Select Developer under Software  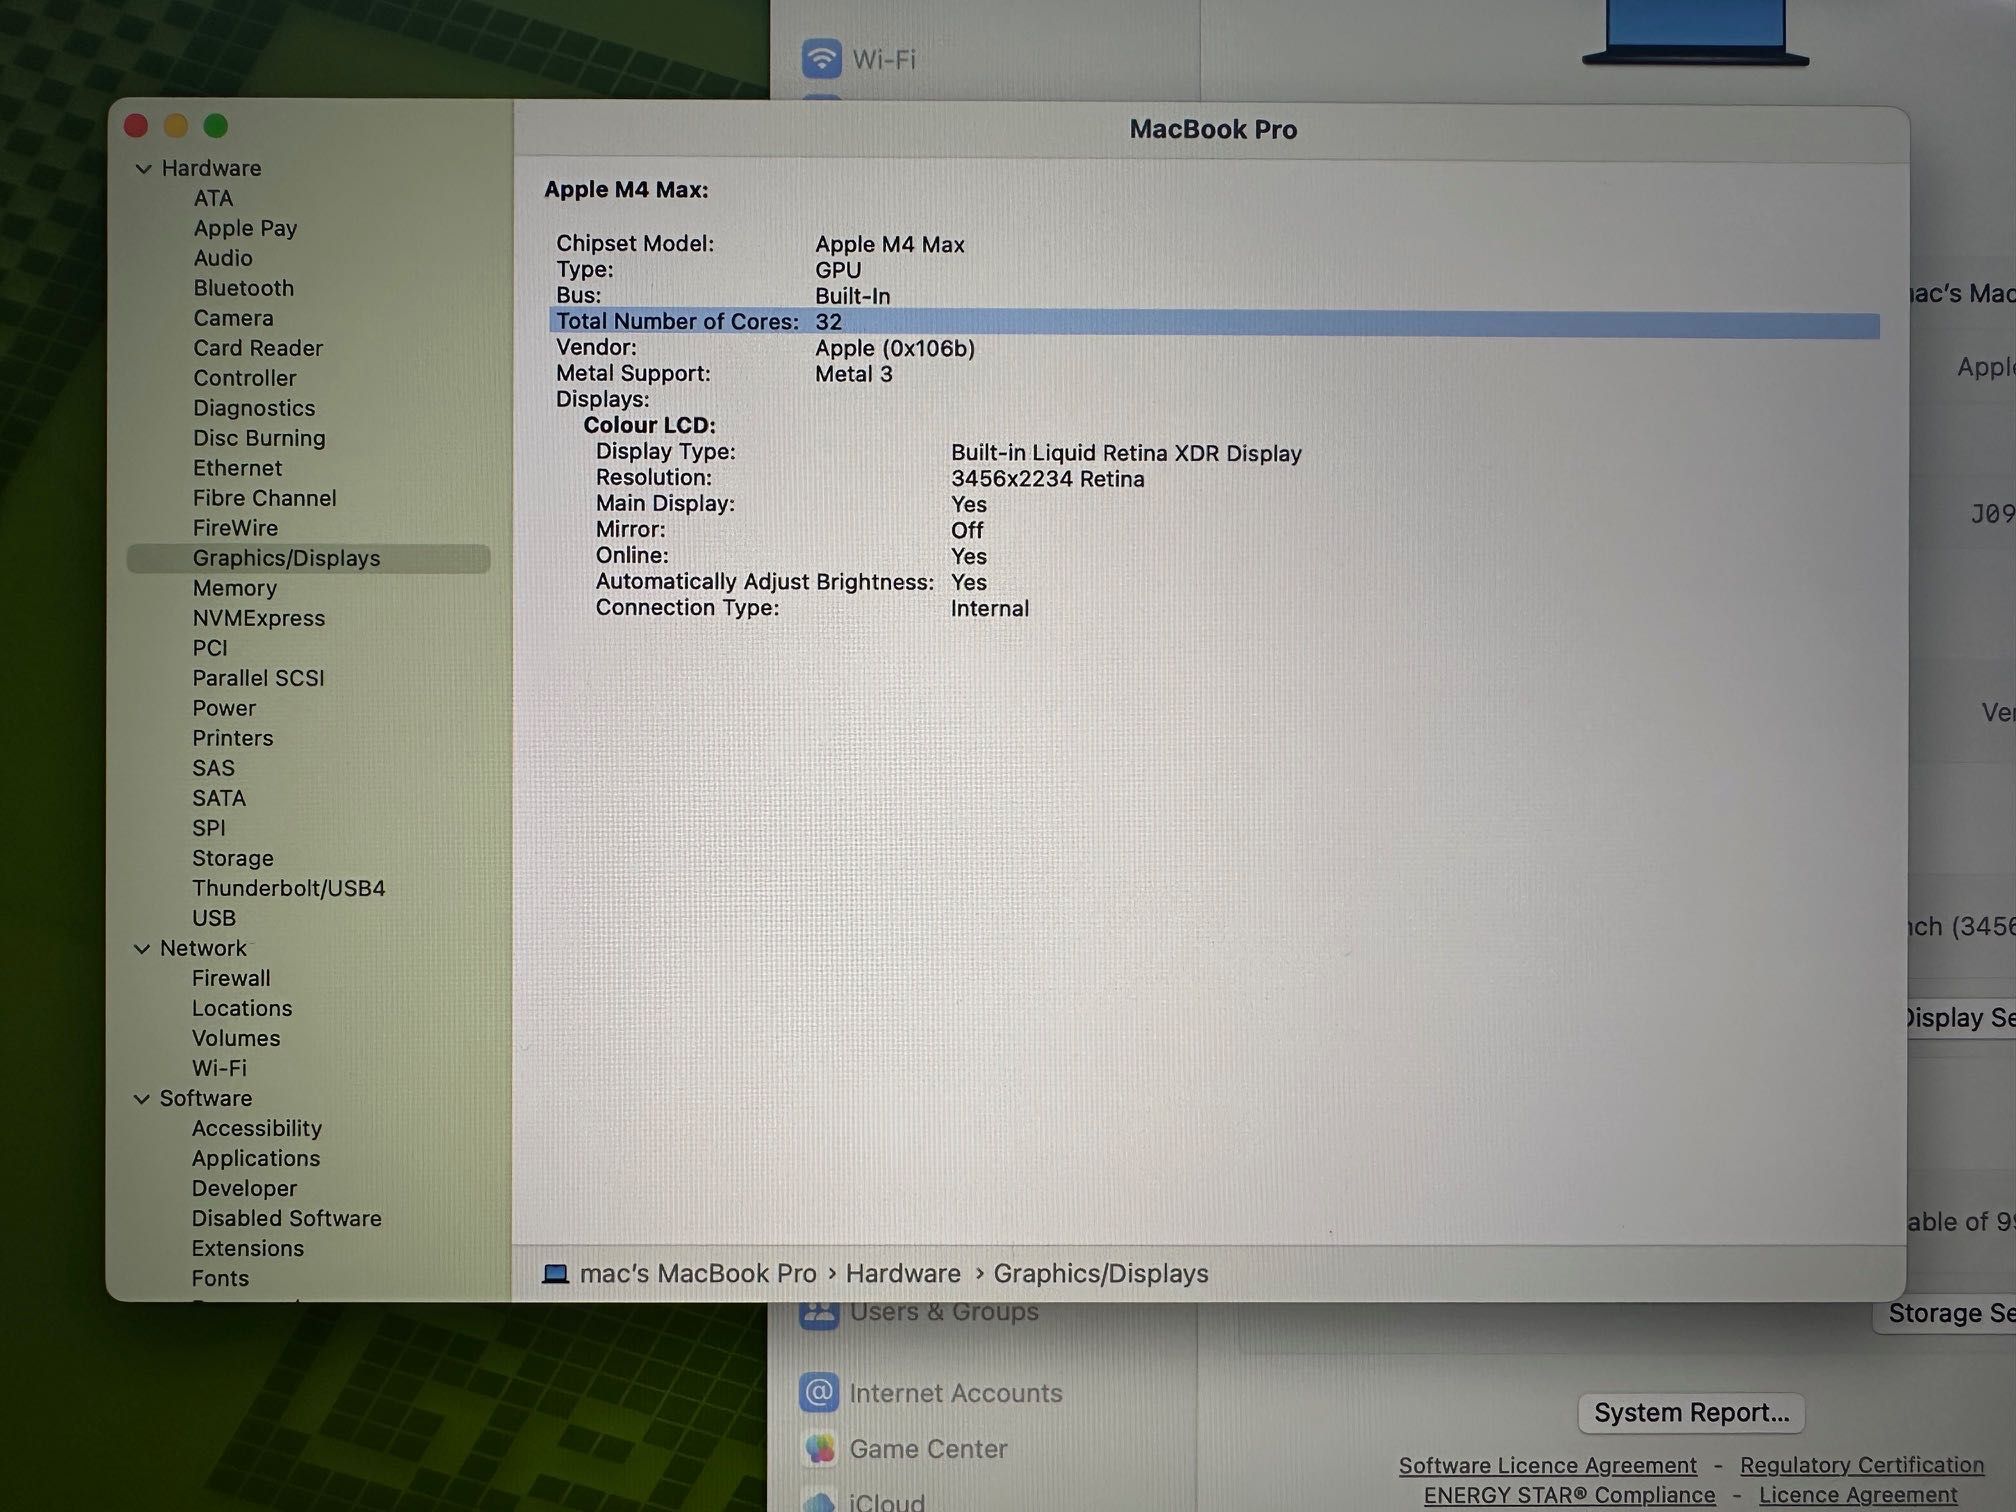coord(244,1188)
